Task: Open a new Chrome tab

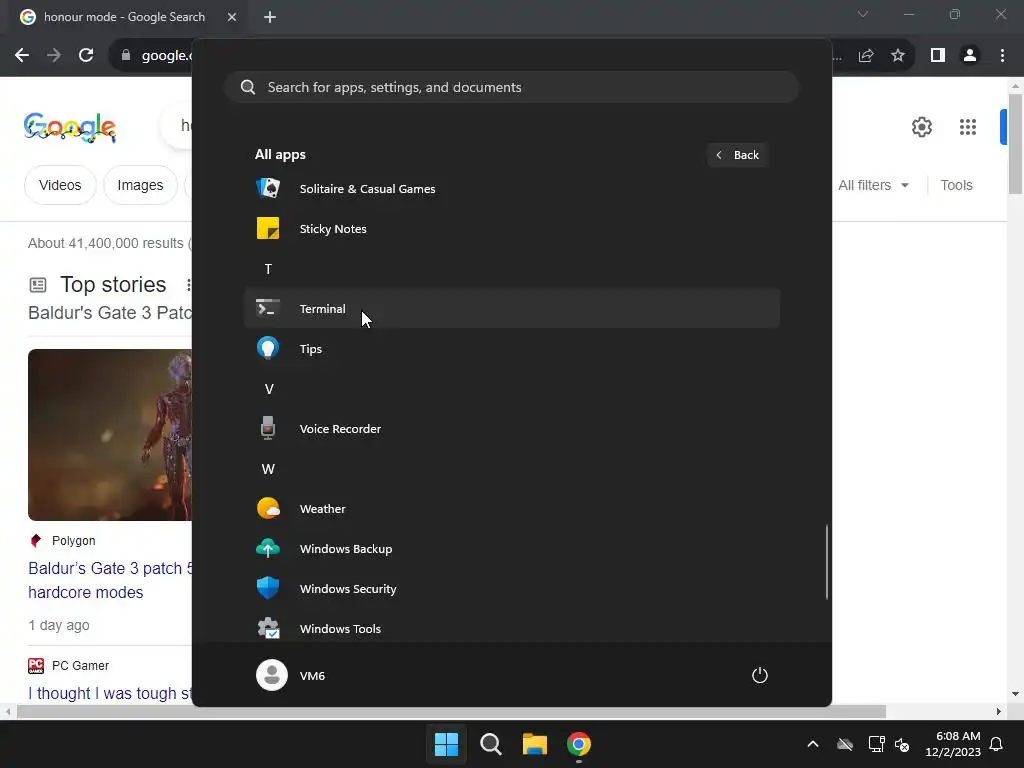Action: [x=270, y=17]
